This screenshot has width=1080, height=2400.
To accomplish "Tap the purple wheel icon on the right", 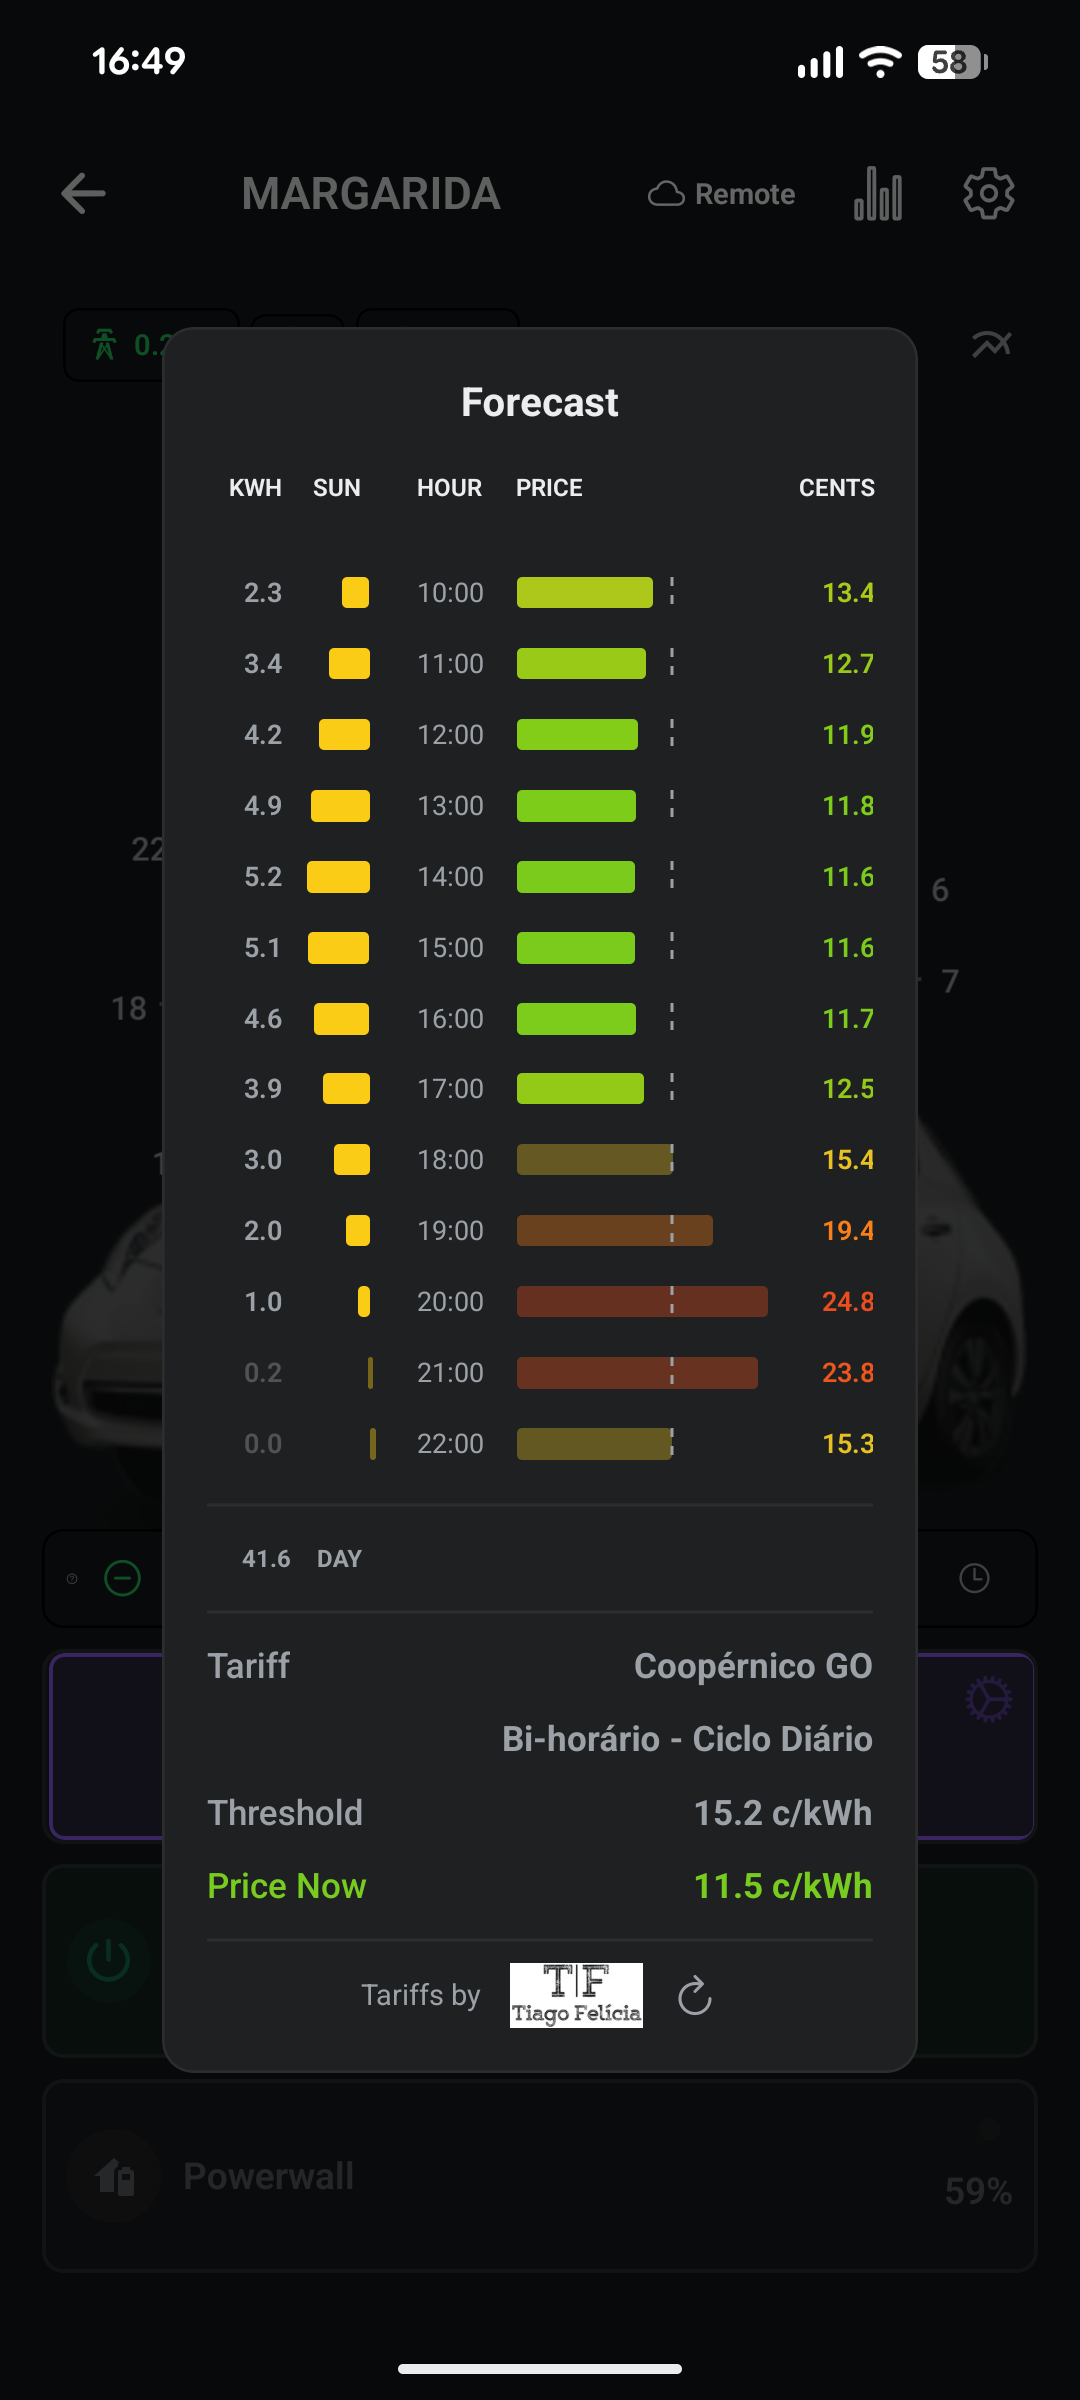I will pyautogui.click(x=989, y=1699).
